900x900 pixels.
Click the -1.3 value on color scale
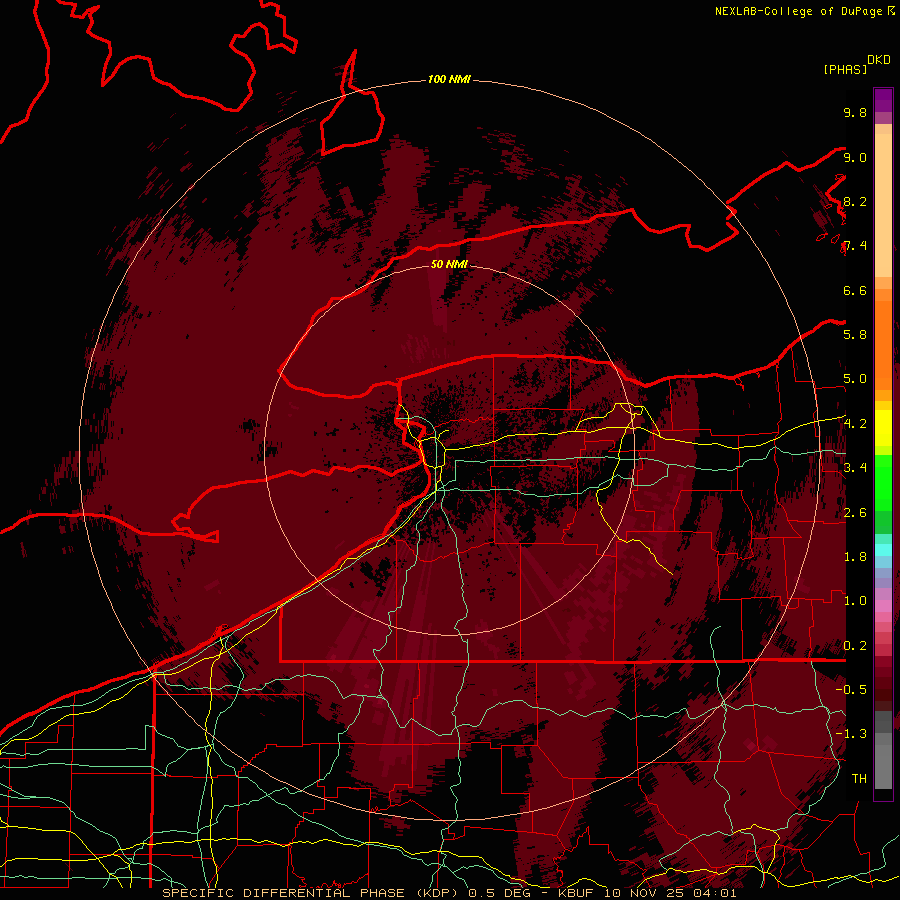[851, 734]
